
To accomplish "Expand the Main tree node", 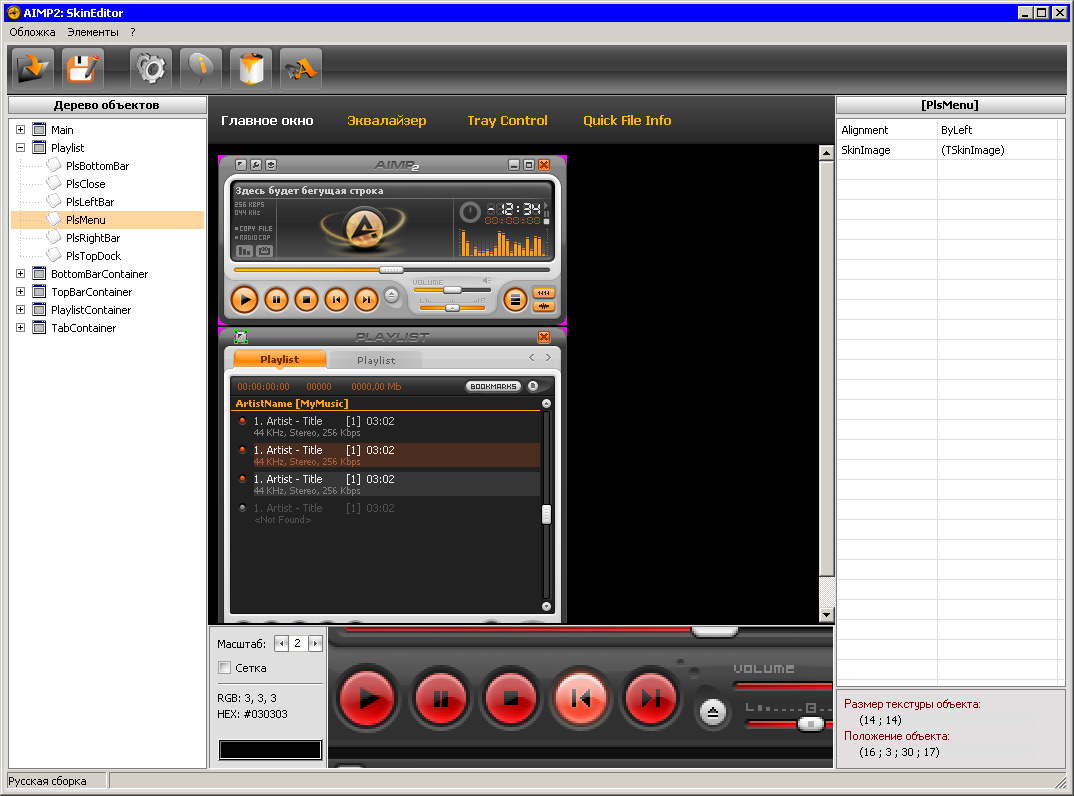I will [21, 129].
